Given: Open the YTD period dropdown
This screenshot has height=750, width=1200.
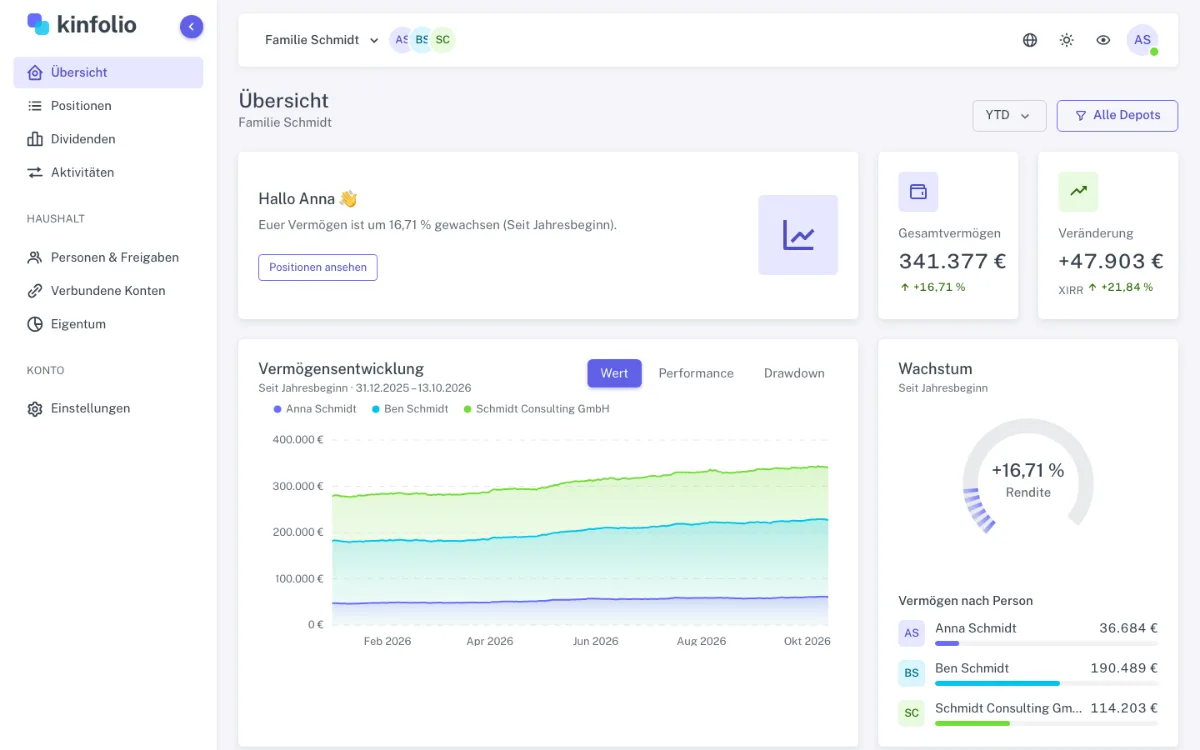Looking at the screenshot, I should pos(1009,116).
